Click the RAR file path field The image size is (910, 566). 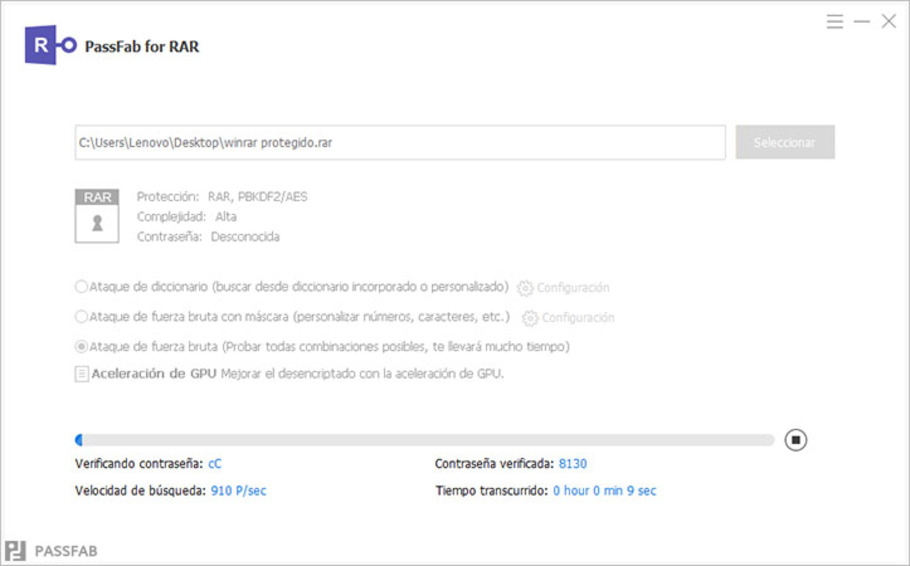[x=400, y=142]
